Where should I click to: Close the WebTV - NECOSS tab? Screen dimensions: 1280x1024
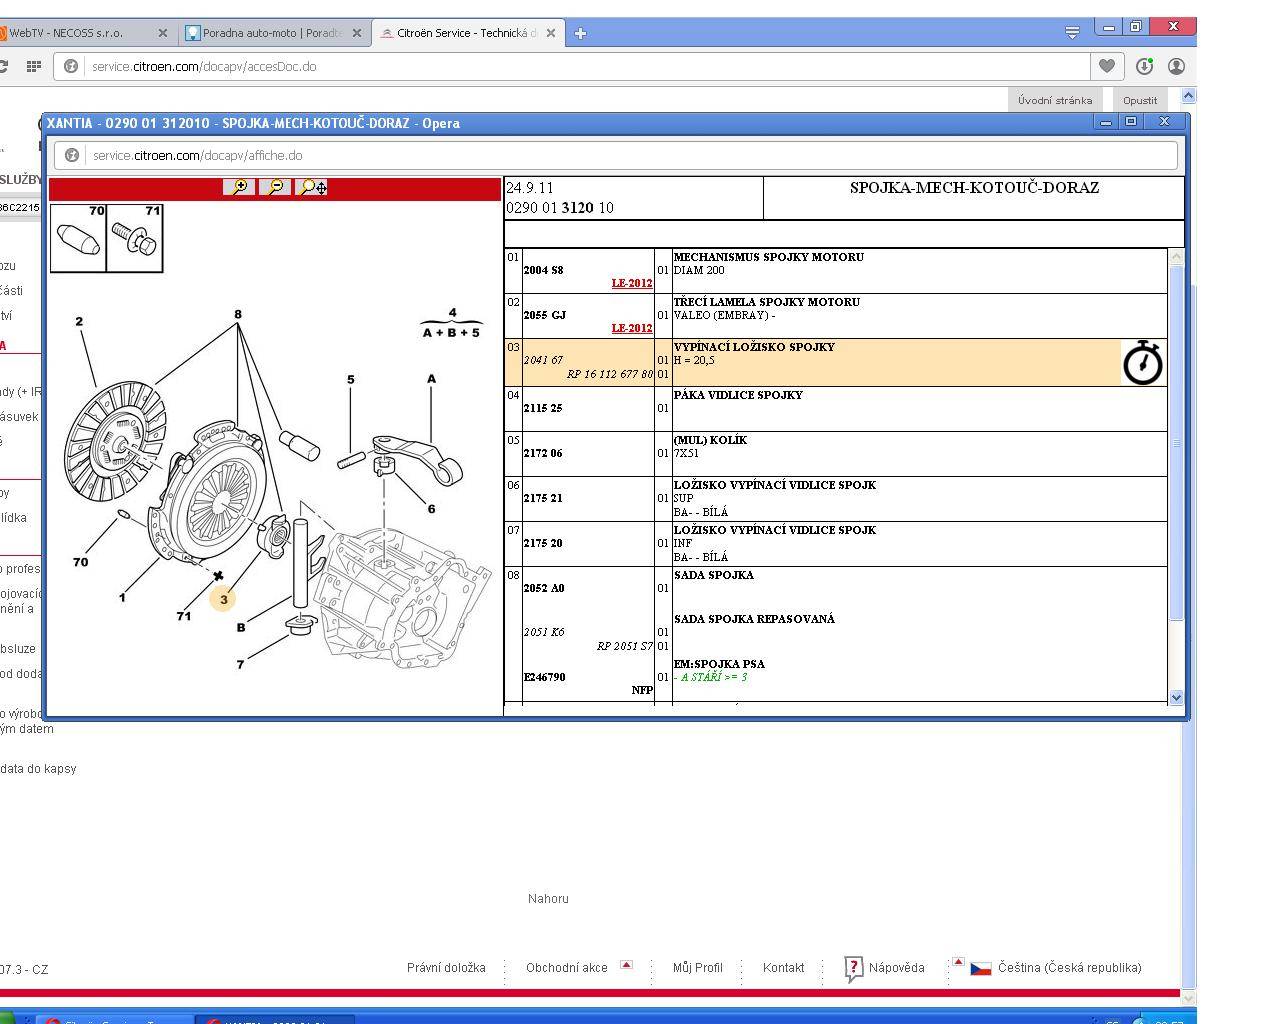point(163,33)
